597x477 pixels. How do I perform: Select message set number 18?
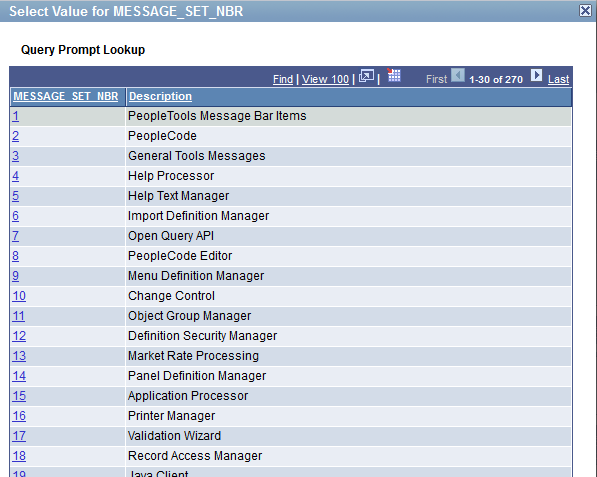(19, 456)
